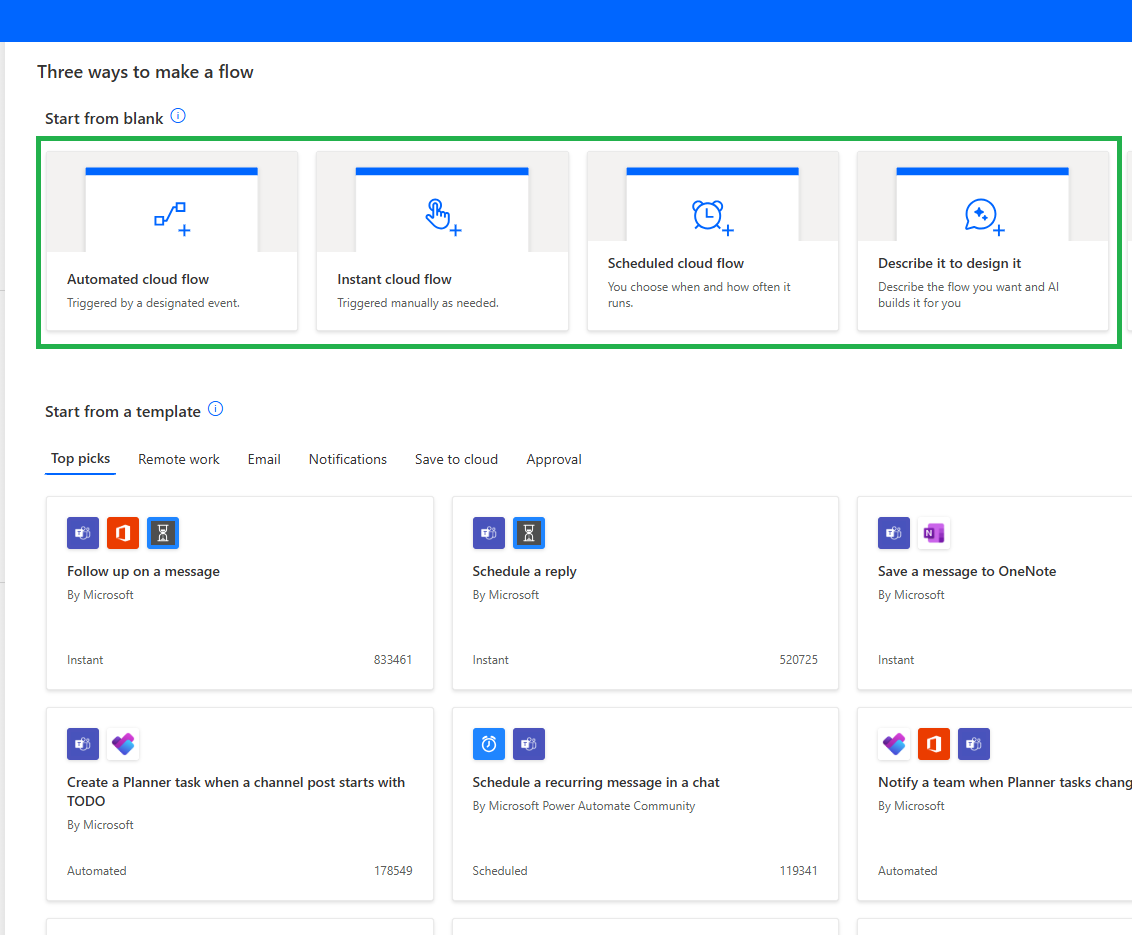Click the Teams icon on Schedule a recurring message

[529, 744]
